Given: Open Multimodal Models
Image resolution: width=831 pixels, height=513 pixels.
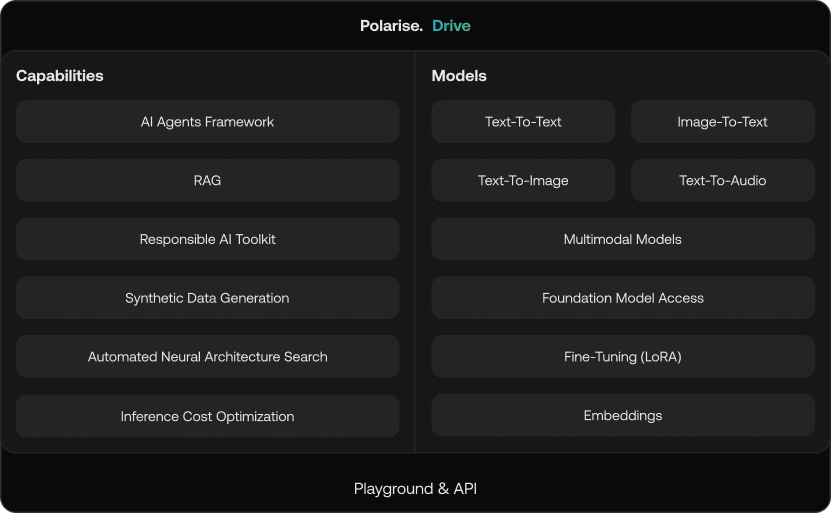Looking at the screenshot, I should click(x=623, y=239).
